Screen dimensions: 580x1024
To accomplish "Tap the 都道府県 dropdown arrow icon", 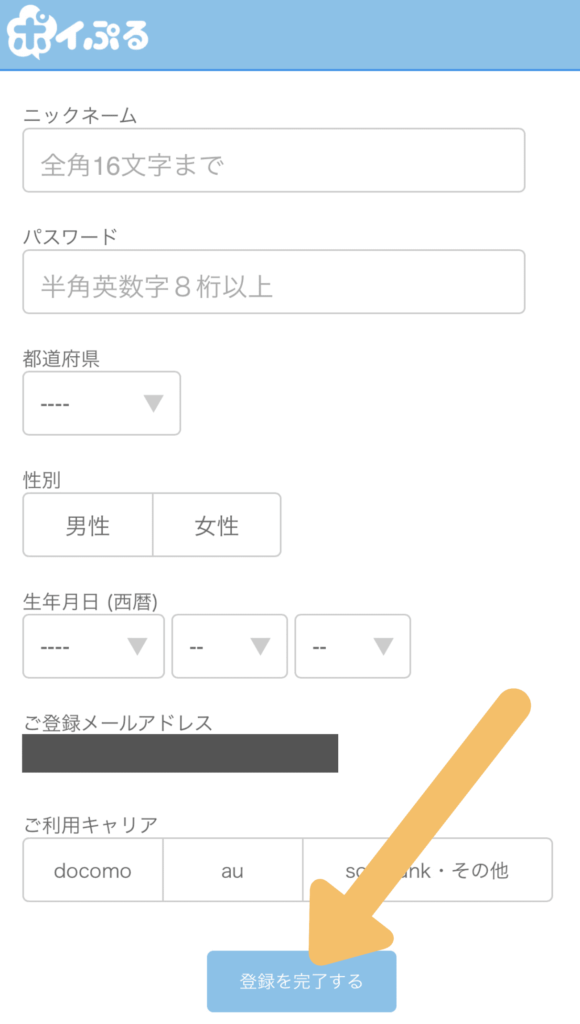I will pyautogui.click(x=153, y=404).
